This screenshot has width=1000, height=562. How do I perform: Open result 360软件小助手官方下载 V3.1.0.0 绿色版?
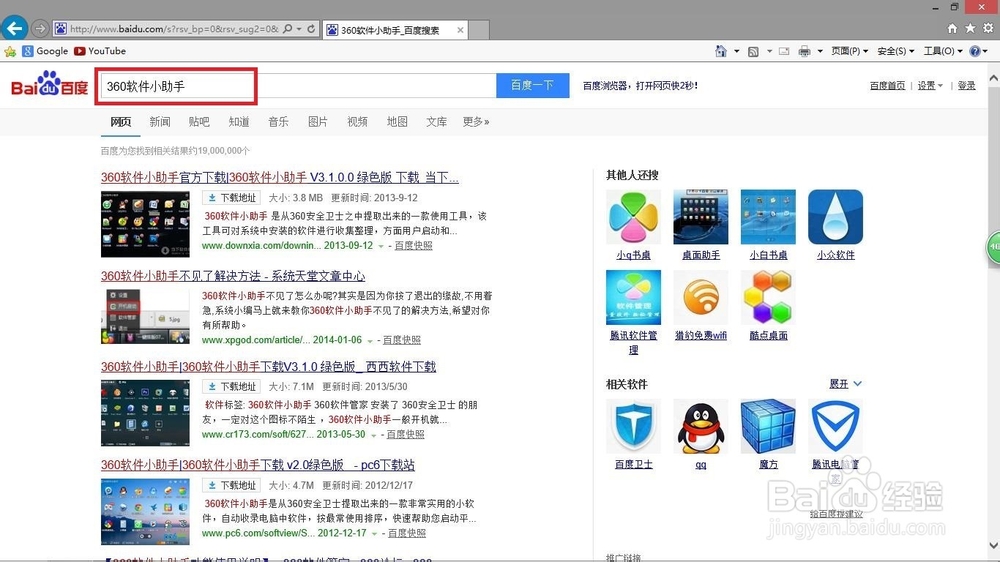(279, 177)
